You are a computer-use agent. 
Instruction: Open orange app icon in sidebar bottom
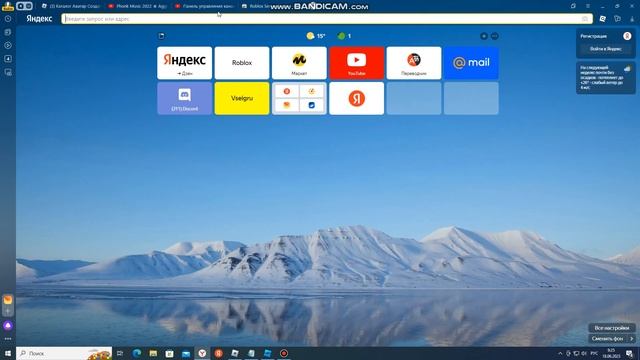8,300
